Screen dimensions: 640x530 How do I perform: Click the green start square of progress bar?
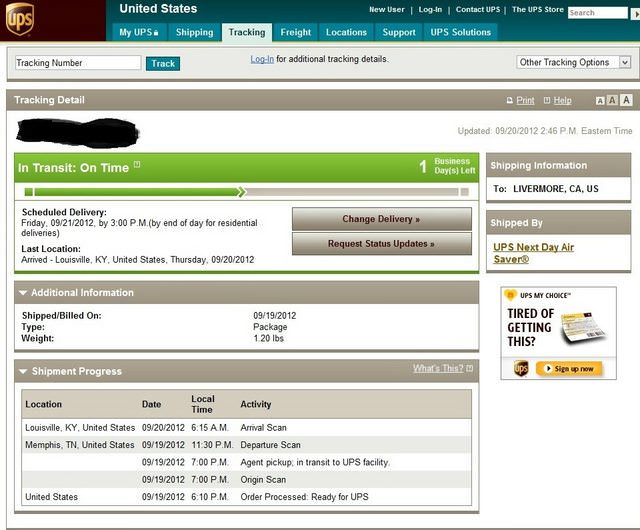pyautogui.click(x=28, y=192)
